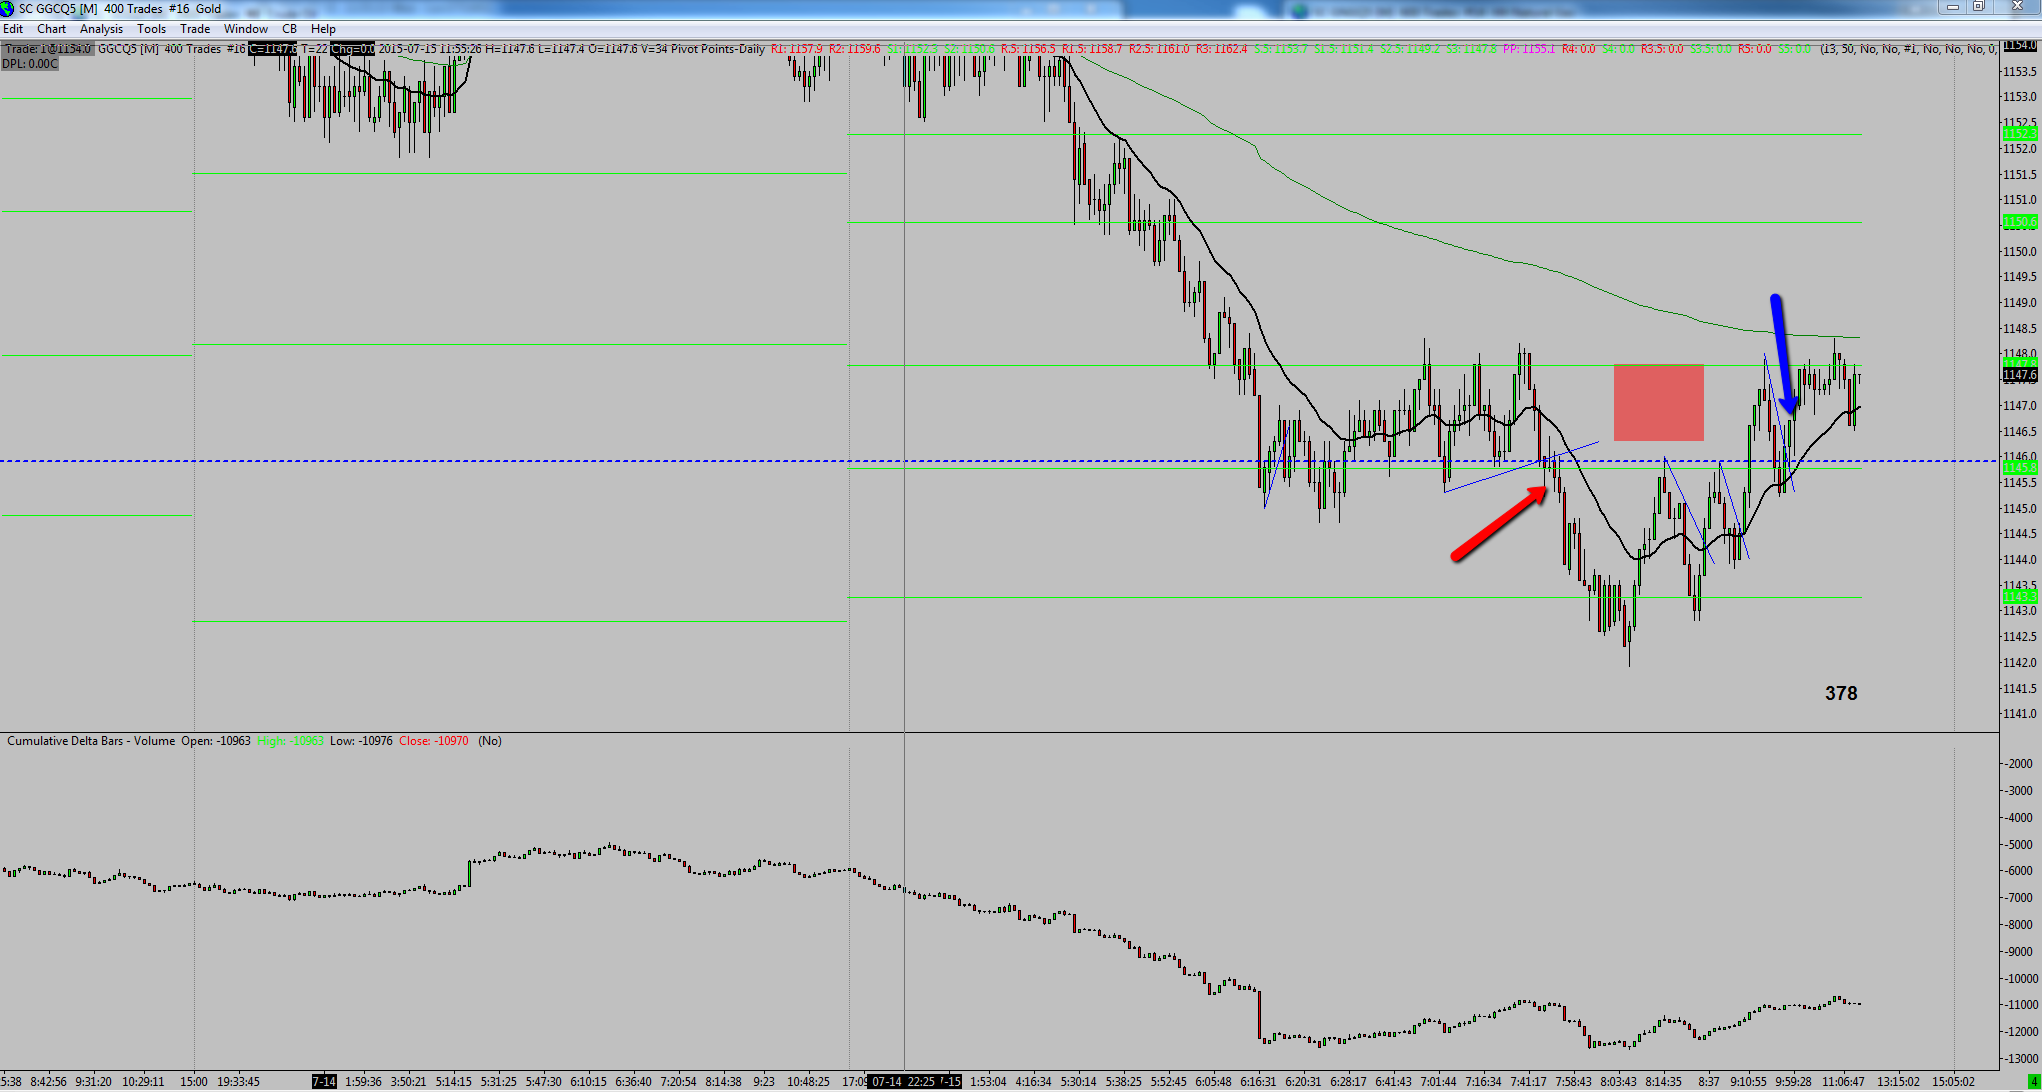
Task: Click the "DPL: 0.00C" daily profit label
Action: (30, 64)
